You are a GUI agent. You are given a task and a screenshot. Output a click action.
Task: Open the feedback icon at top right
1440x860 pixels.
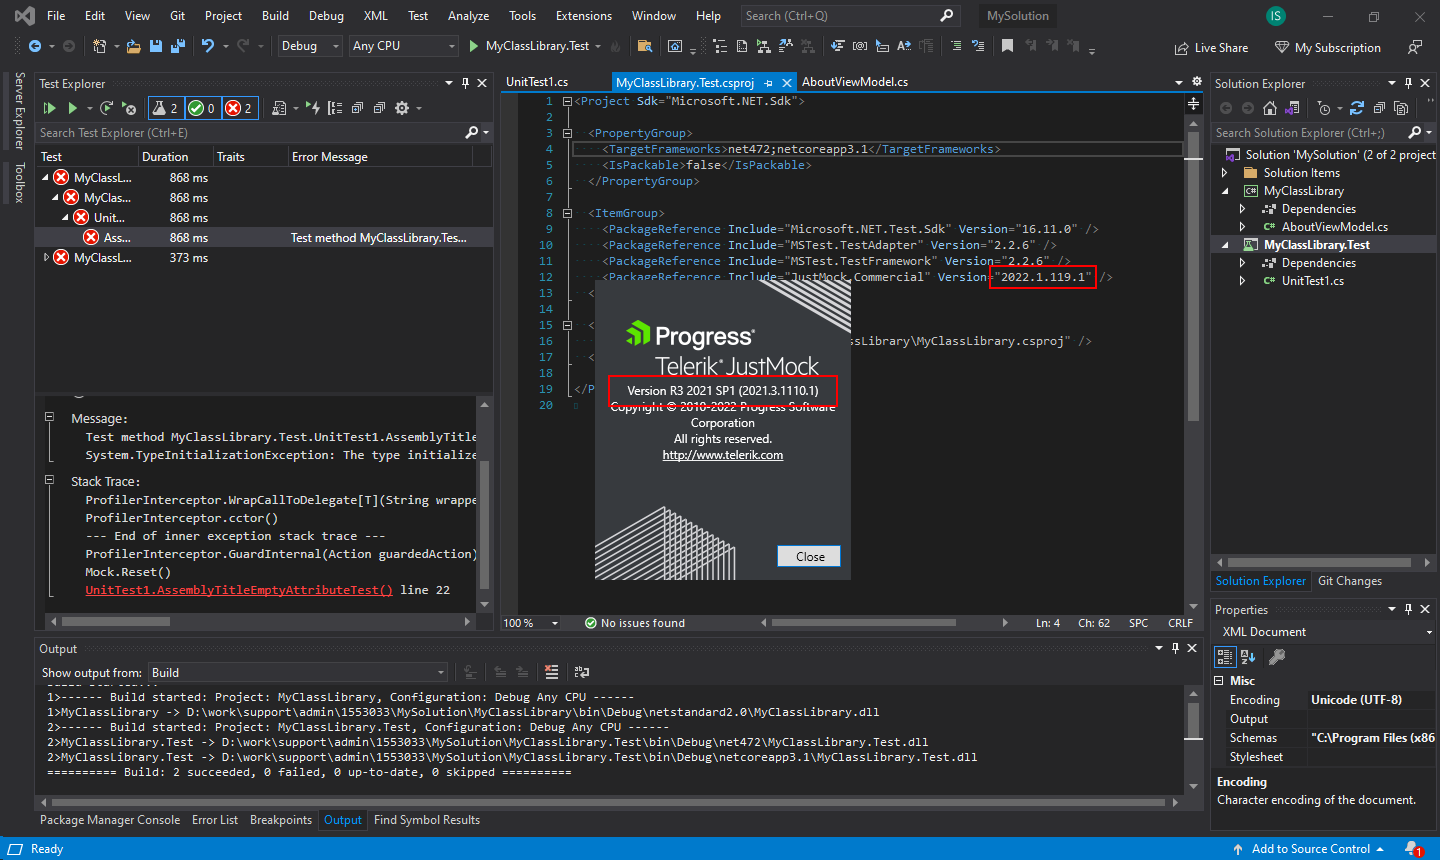pyautogui.click(x=1414, y=47)
